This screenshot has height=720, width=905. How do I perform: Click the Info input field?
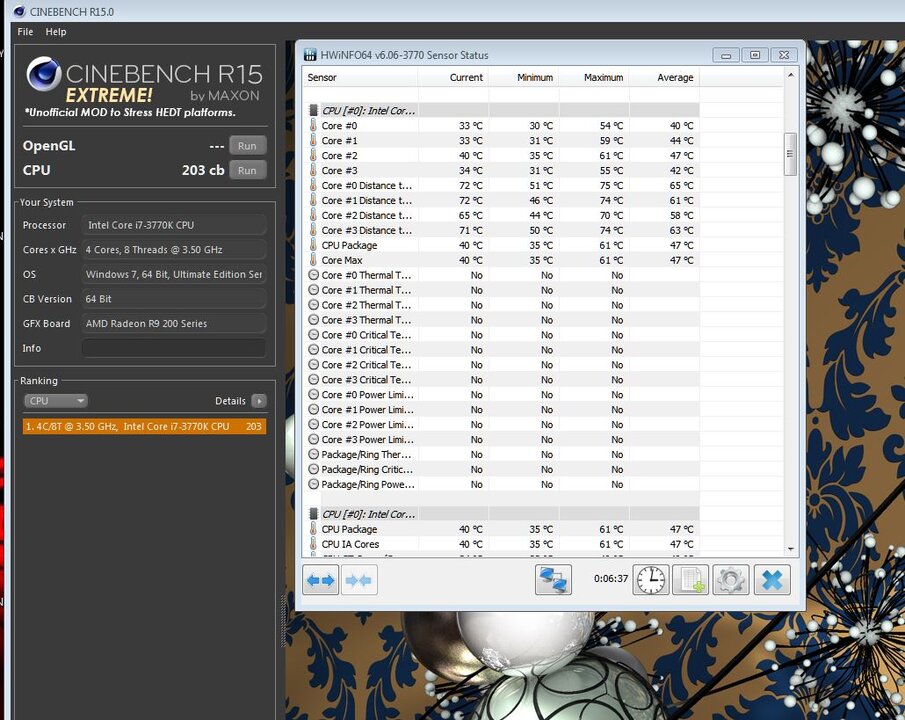[174, 348]
